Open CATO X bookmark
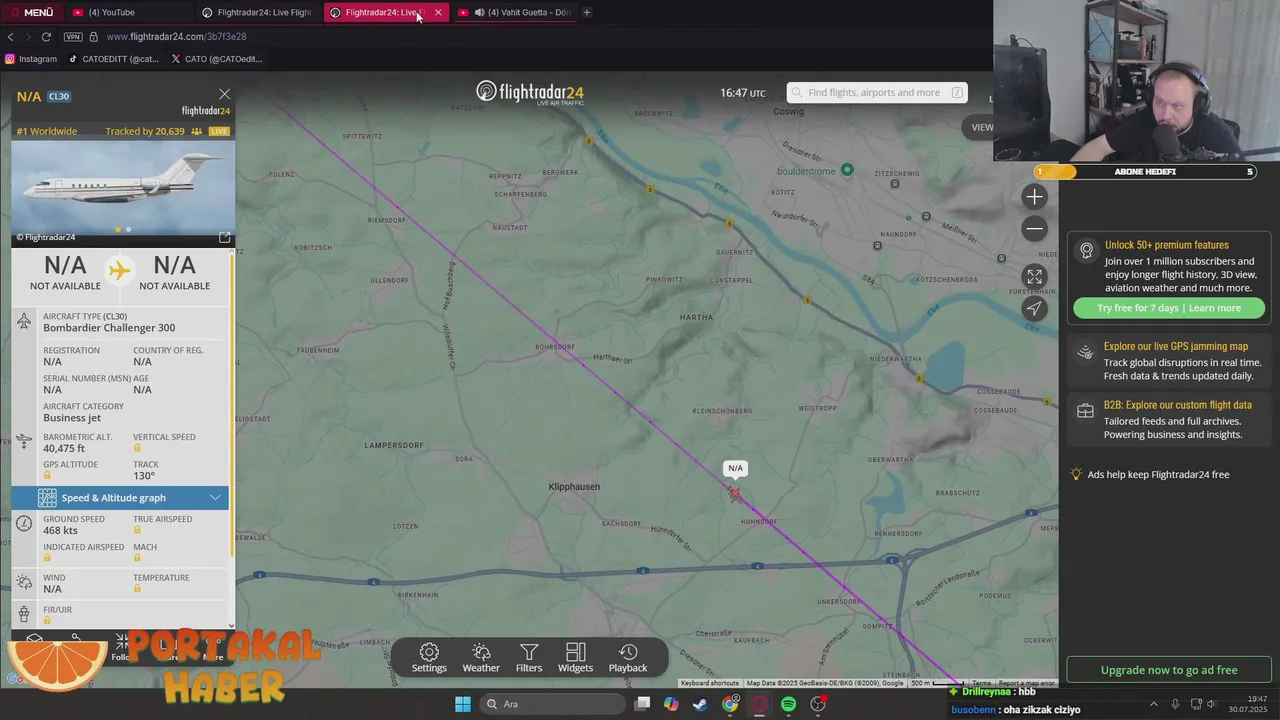Screen dimensions: 1280x720 click(x=217, y=59)
